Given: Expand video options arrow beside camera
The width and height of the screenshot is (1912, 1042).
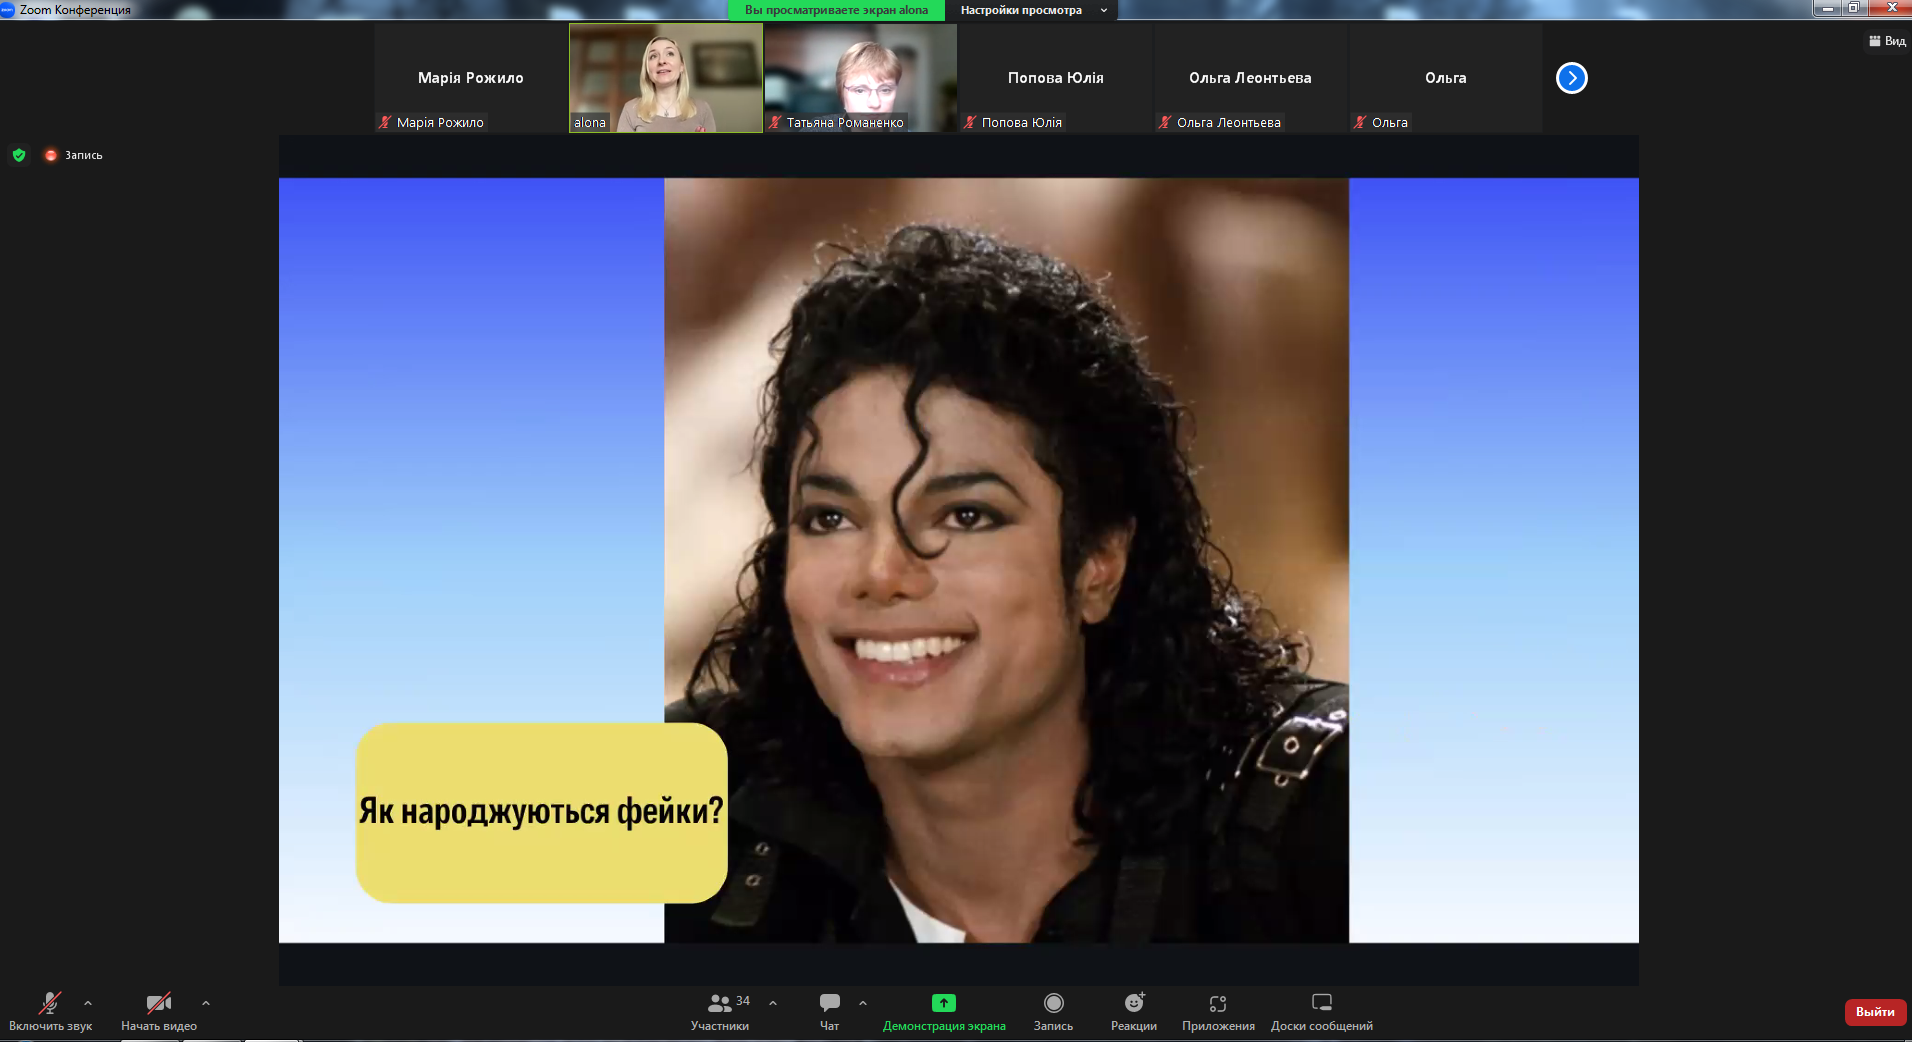Looking at the screenshot, I should tap(206, 1002).
